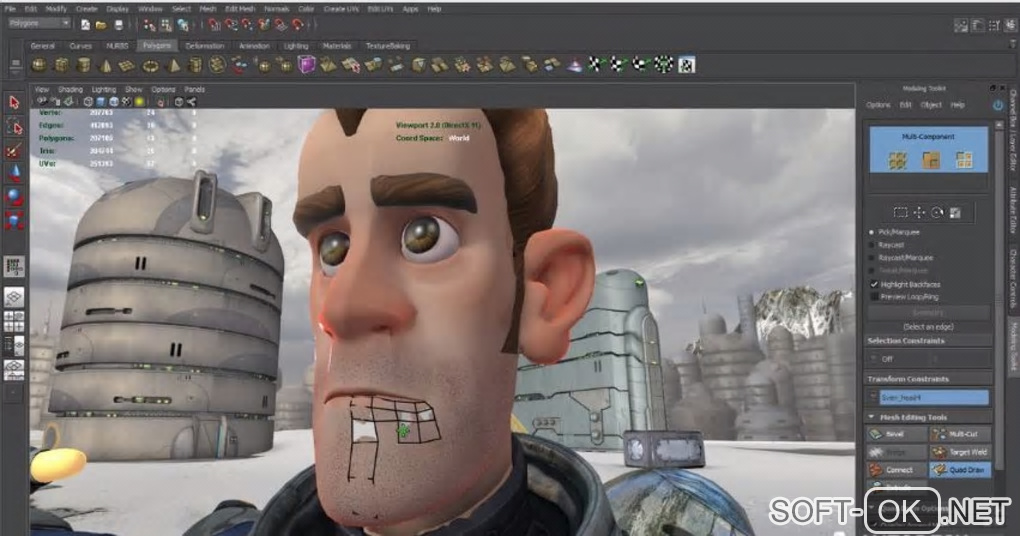Save scene using the disk icon

(118, 25)
